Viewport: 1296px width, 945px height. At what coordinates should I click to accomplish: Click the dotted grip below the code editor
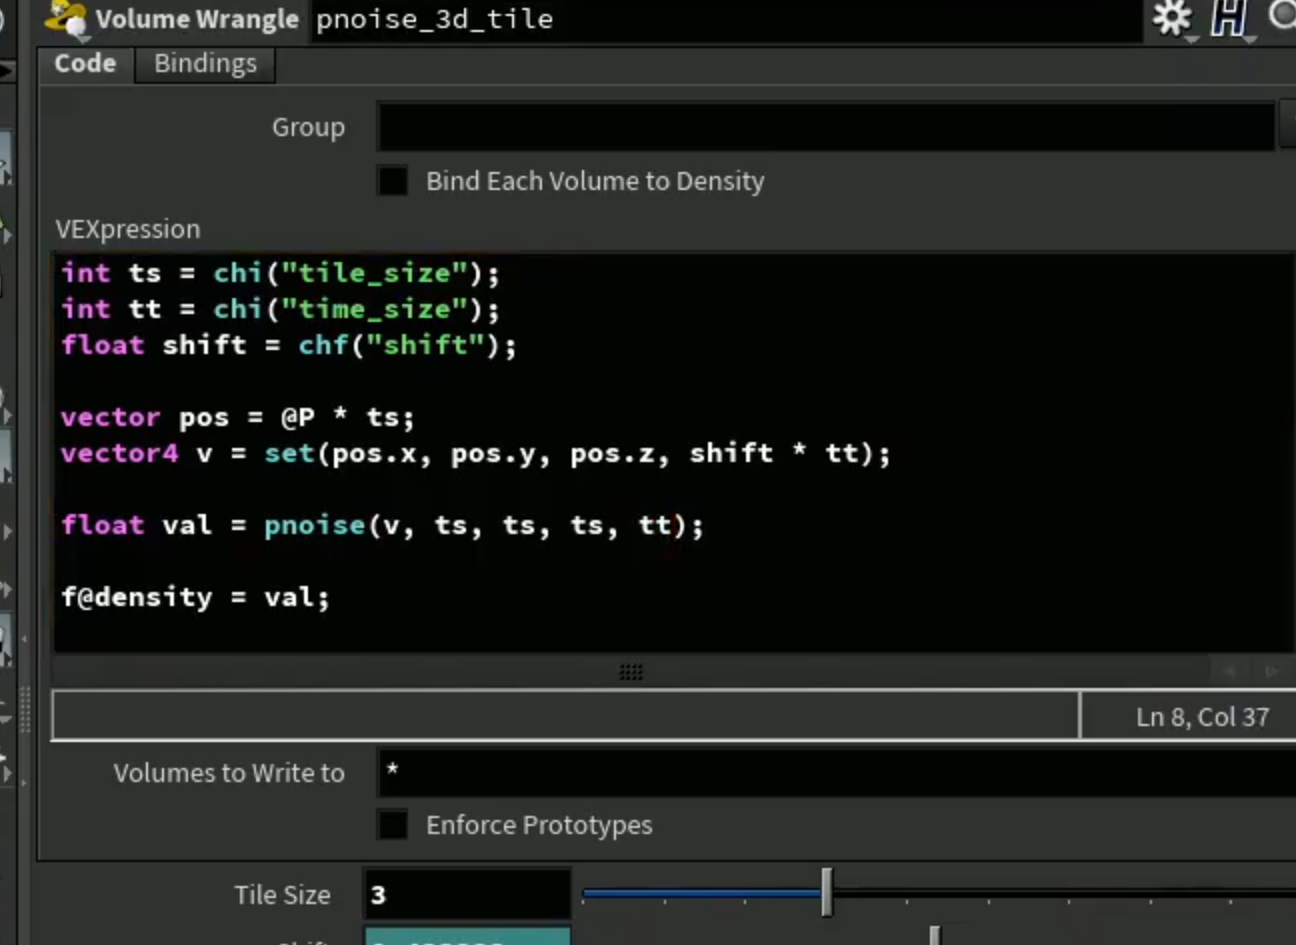coord(631,672)
